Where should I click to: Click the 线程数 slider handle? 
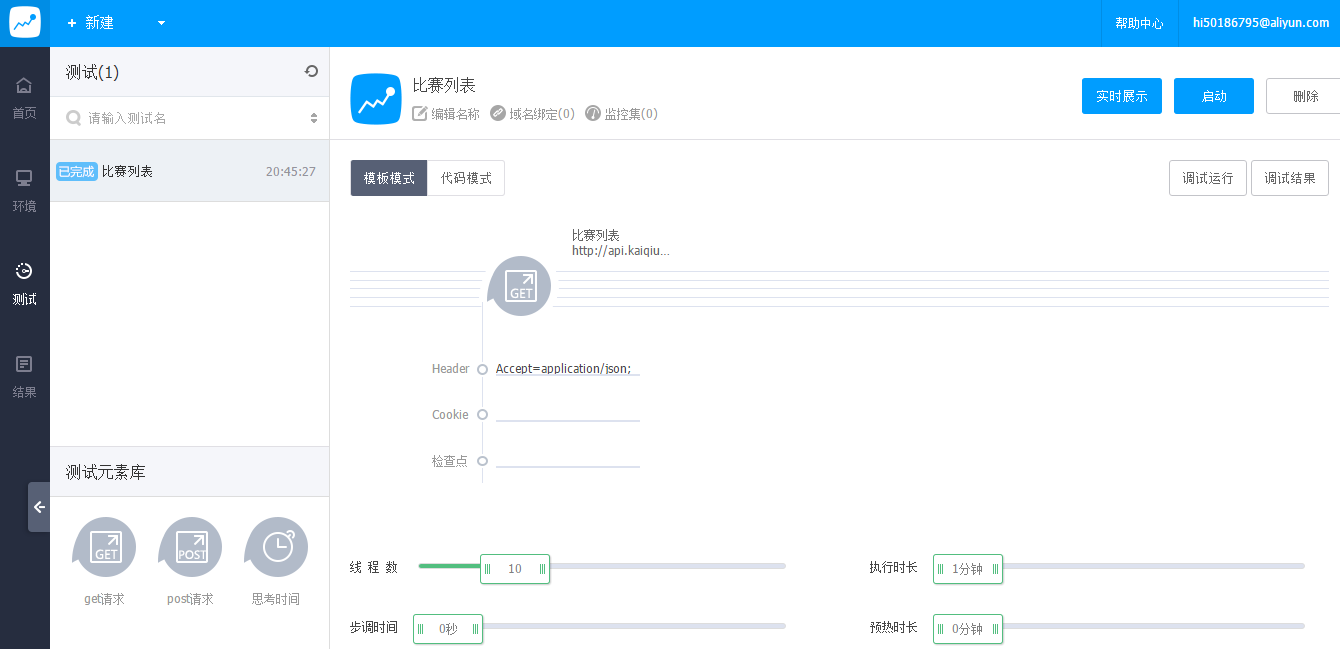[x=514, y=569]
